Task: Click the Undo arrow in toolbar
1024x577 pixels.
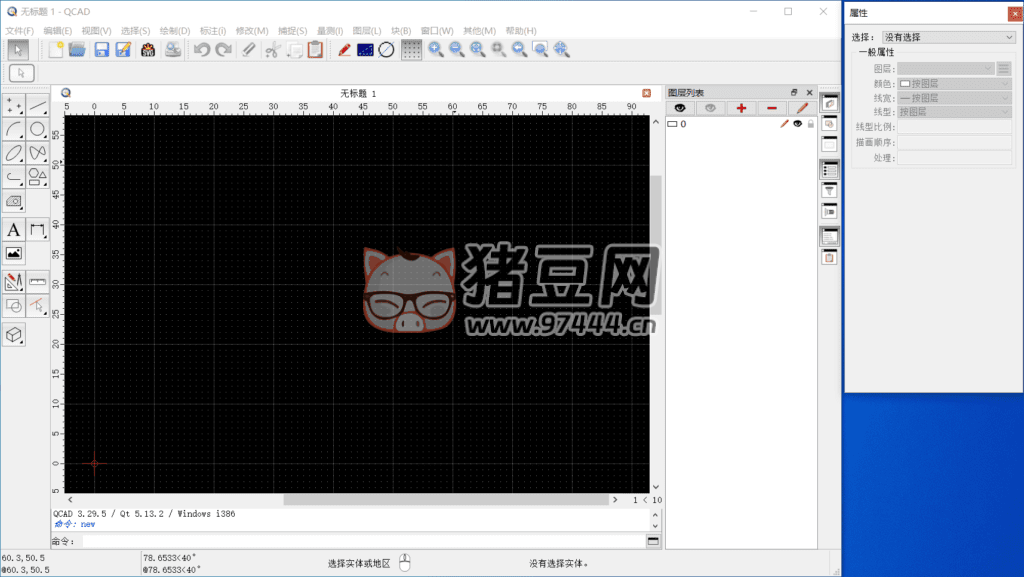Action: tap(202, 49)
